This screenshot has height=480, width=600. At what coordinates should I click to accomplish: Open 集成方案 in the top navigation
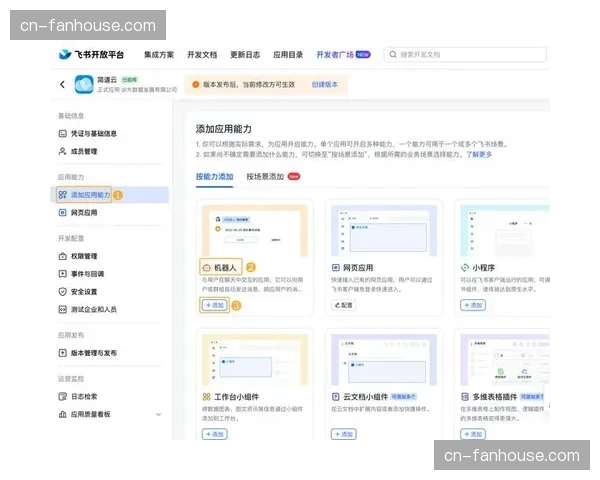pos(159,55)
